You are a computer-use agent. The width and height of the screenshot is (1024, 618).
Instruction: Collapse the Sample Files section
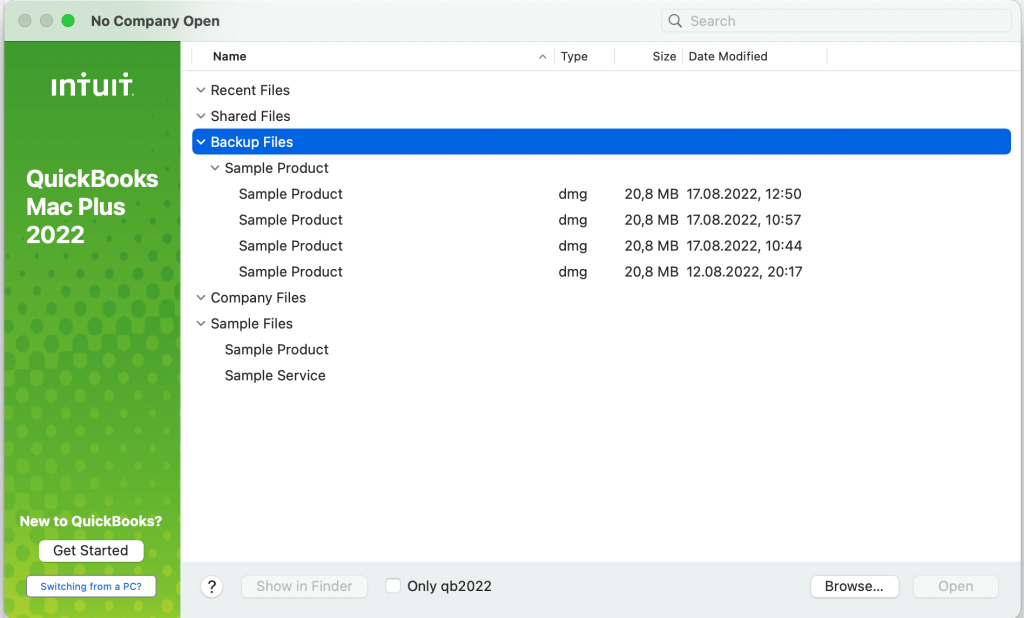tap(199, 323)
